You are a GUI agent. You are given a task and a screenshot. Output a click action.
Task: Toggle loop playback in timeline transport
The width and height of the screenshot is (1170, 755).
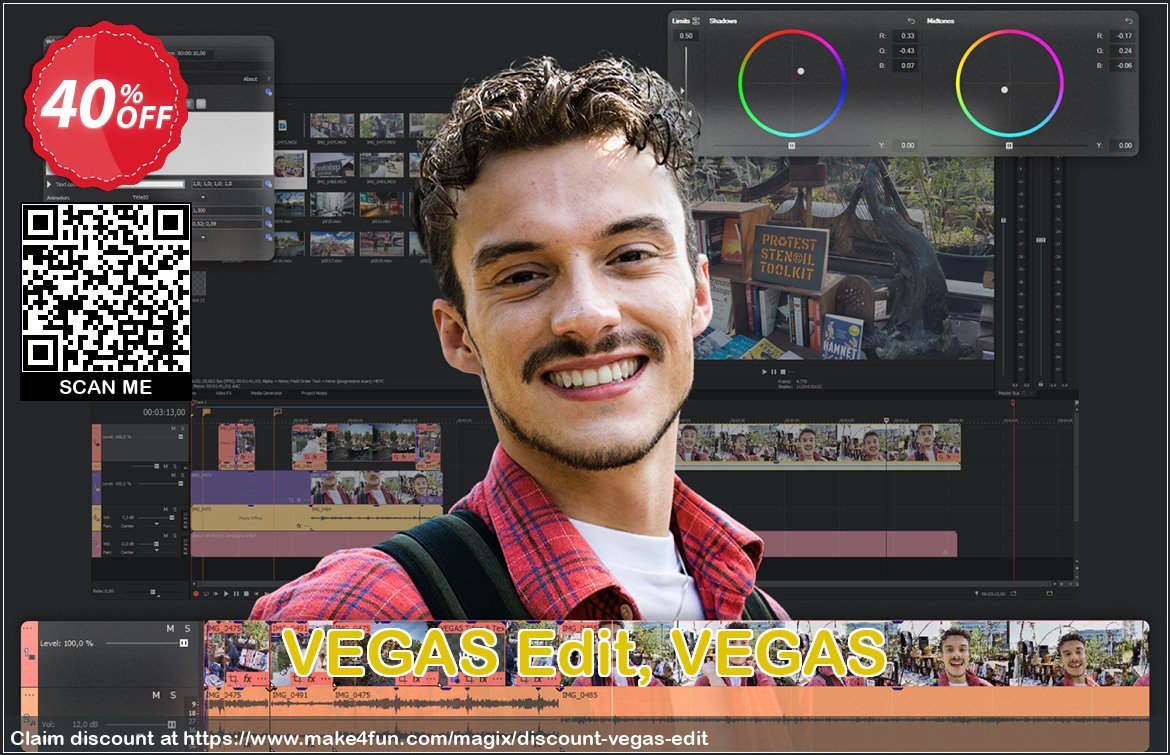(206, 594)
